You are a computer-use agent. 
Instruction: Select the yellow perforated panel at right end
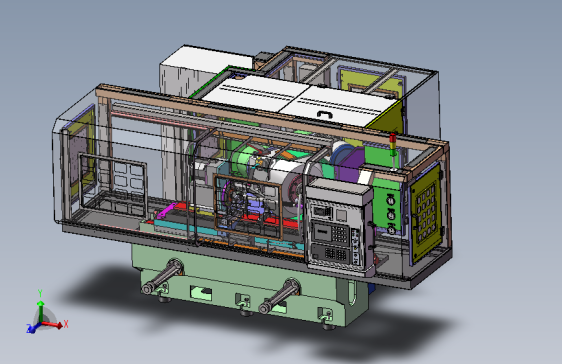tap(425, 214)
